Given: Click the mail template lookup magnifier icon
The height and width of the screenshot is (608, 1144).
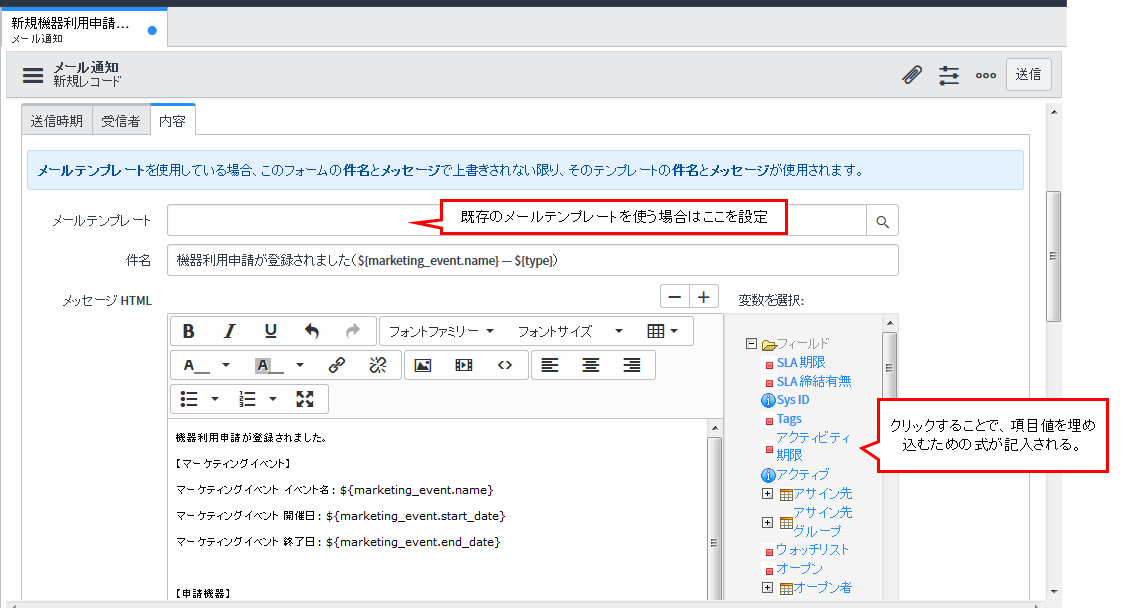Looking at the screenshot, I should pos(882,221).
